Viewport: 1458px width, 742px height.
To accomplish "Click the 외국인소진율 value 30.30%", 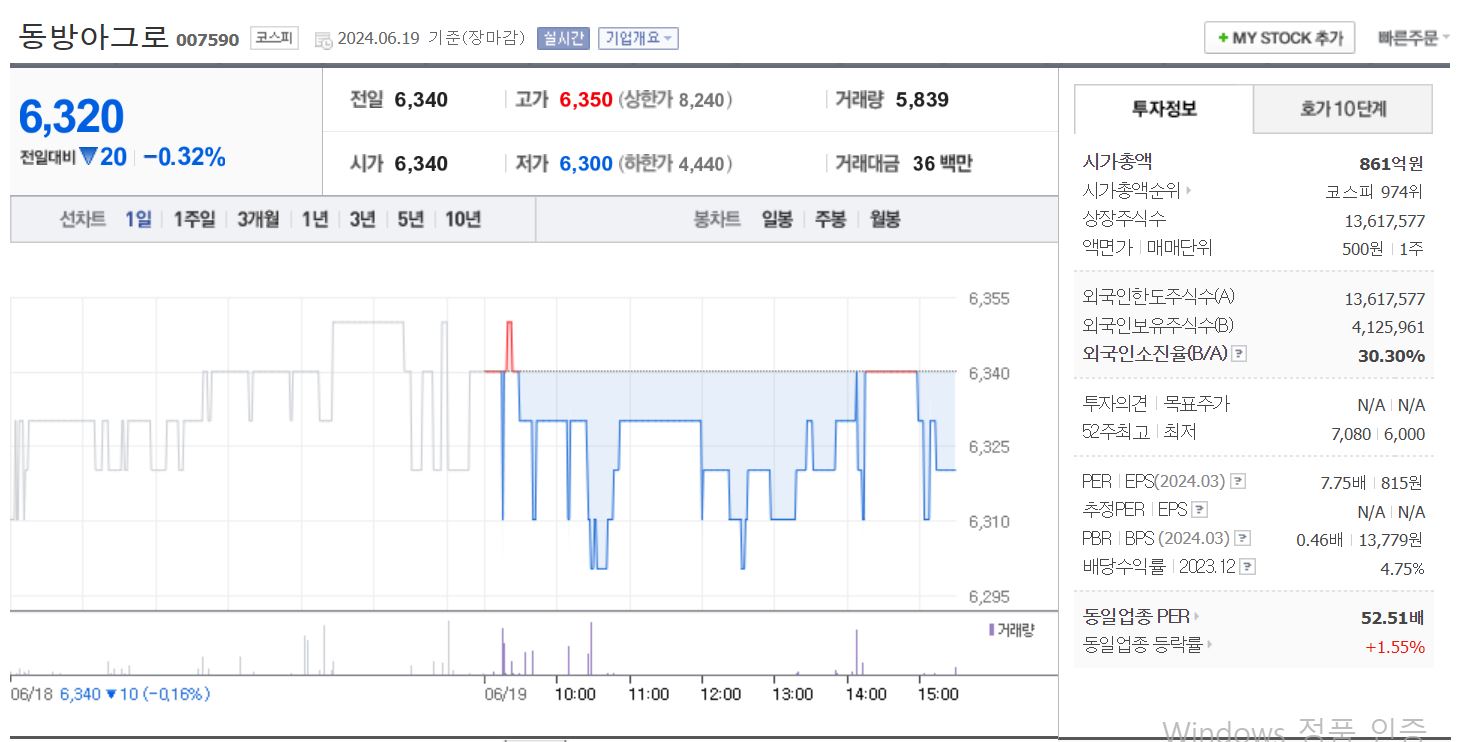I will click(1391, 356).
